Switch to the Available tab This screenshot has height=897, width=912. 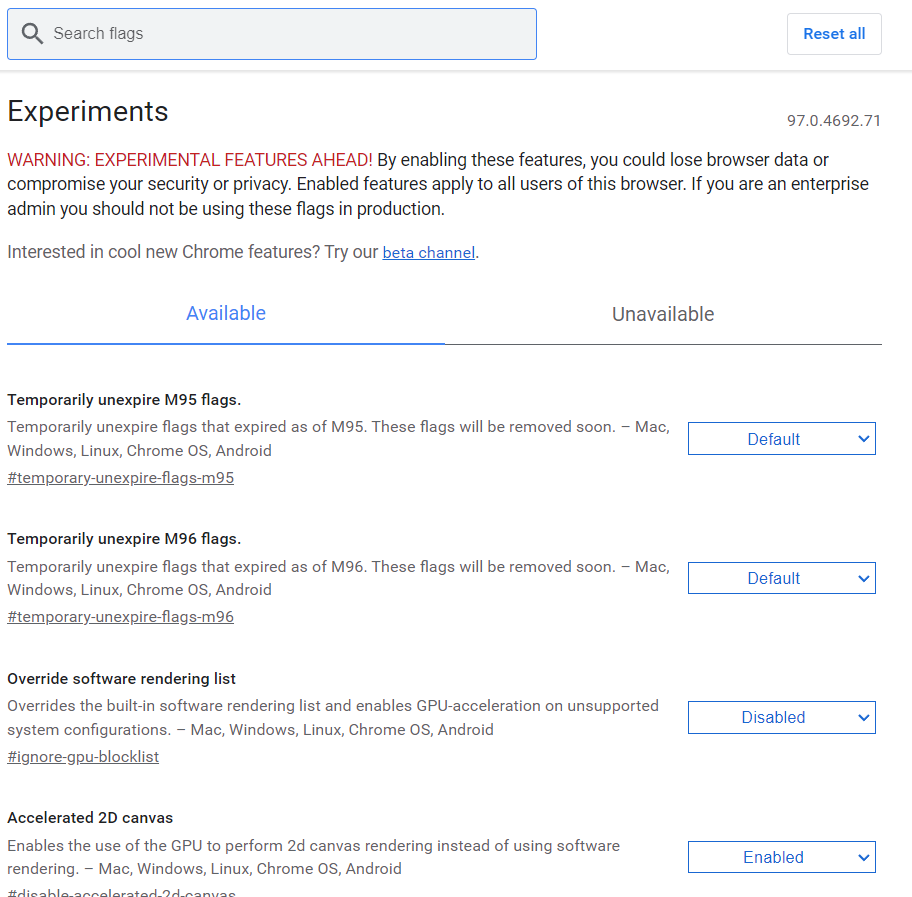click(x=226, y=314)
